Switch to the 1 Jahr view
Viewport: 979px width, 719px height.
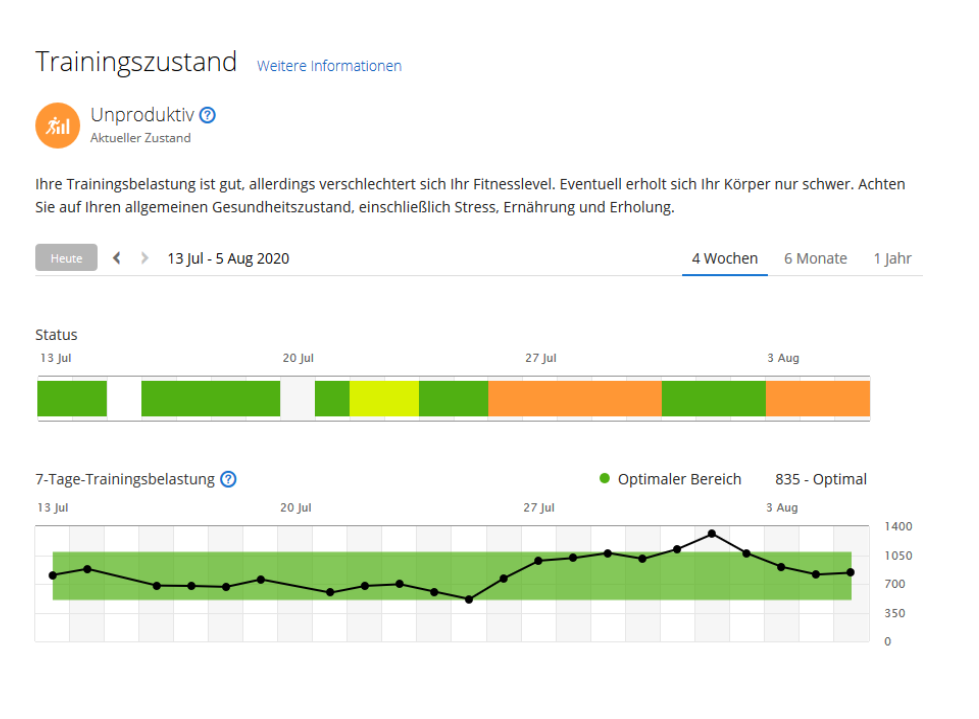(892, 258)
